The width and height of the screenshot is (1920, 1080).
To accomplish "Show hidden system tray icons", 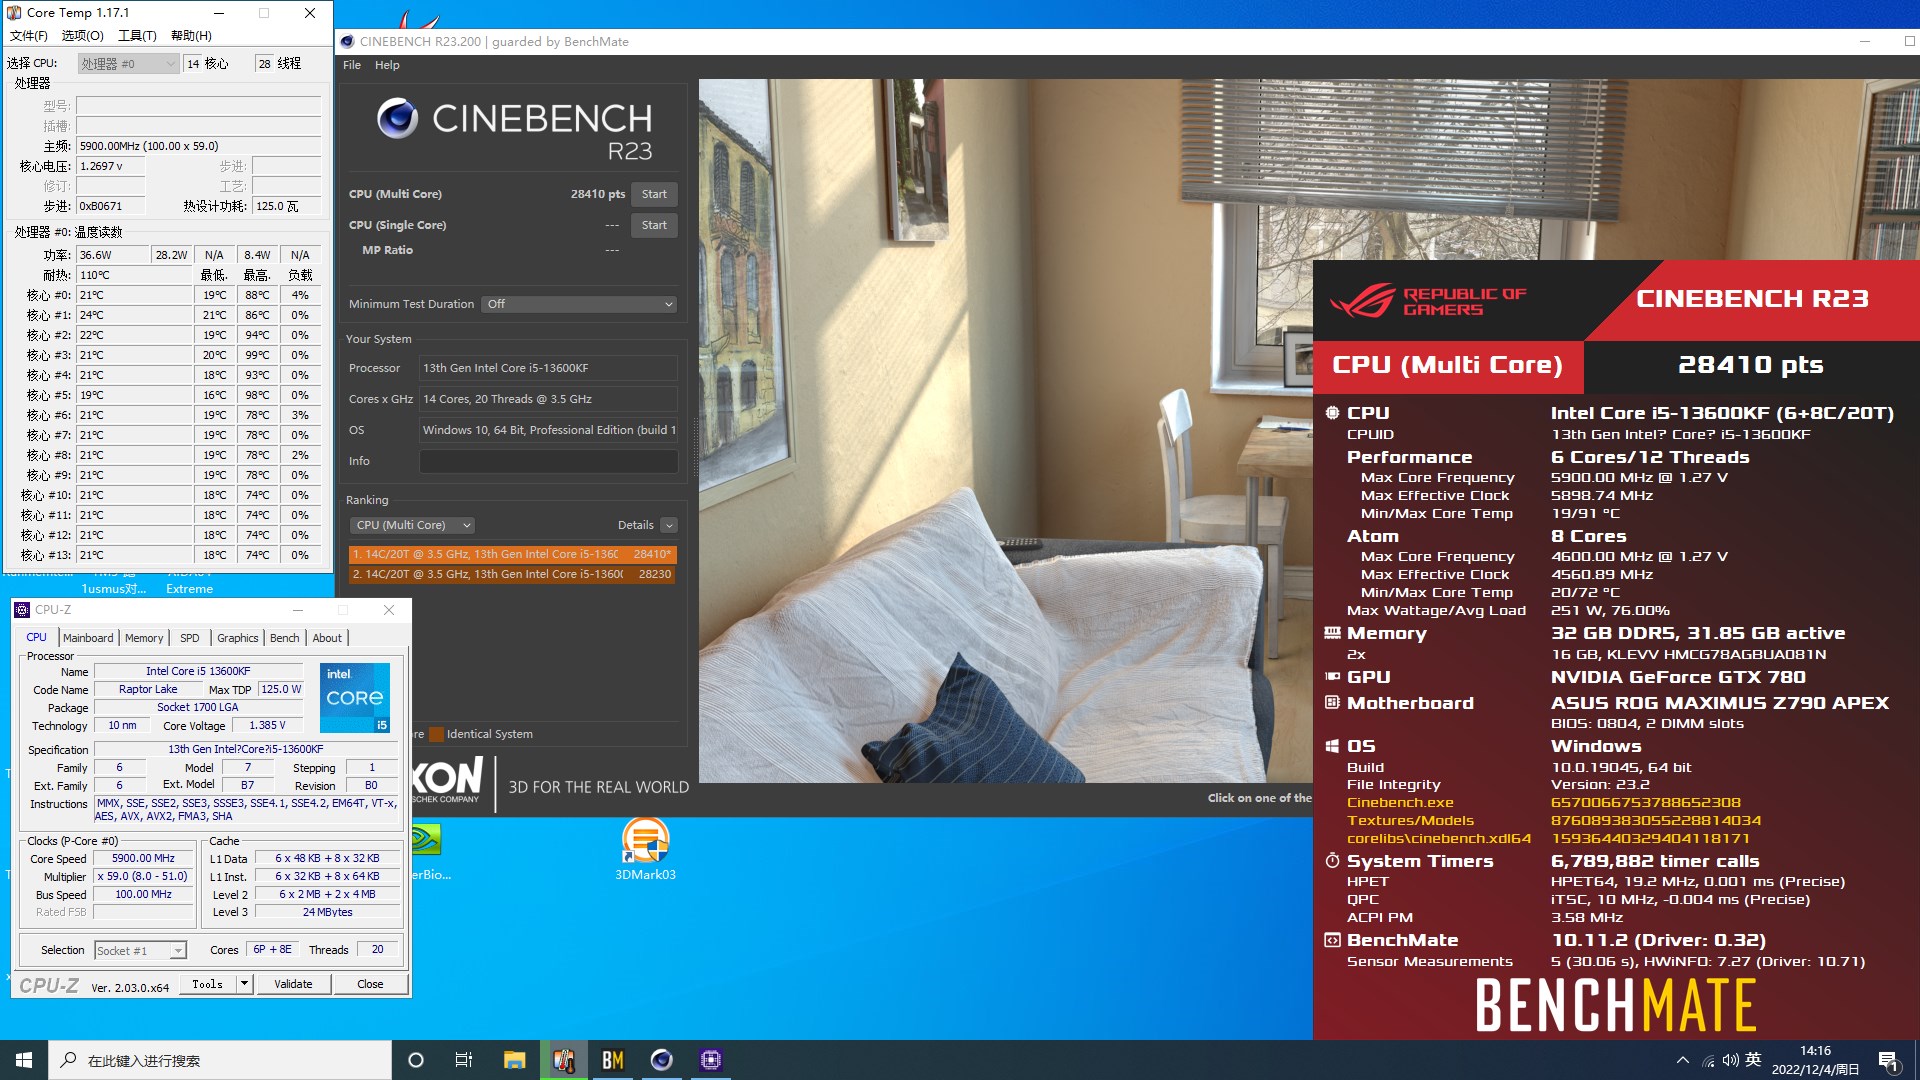I will (1683, 1060).
